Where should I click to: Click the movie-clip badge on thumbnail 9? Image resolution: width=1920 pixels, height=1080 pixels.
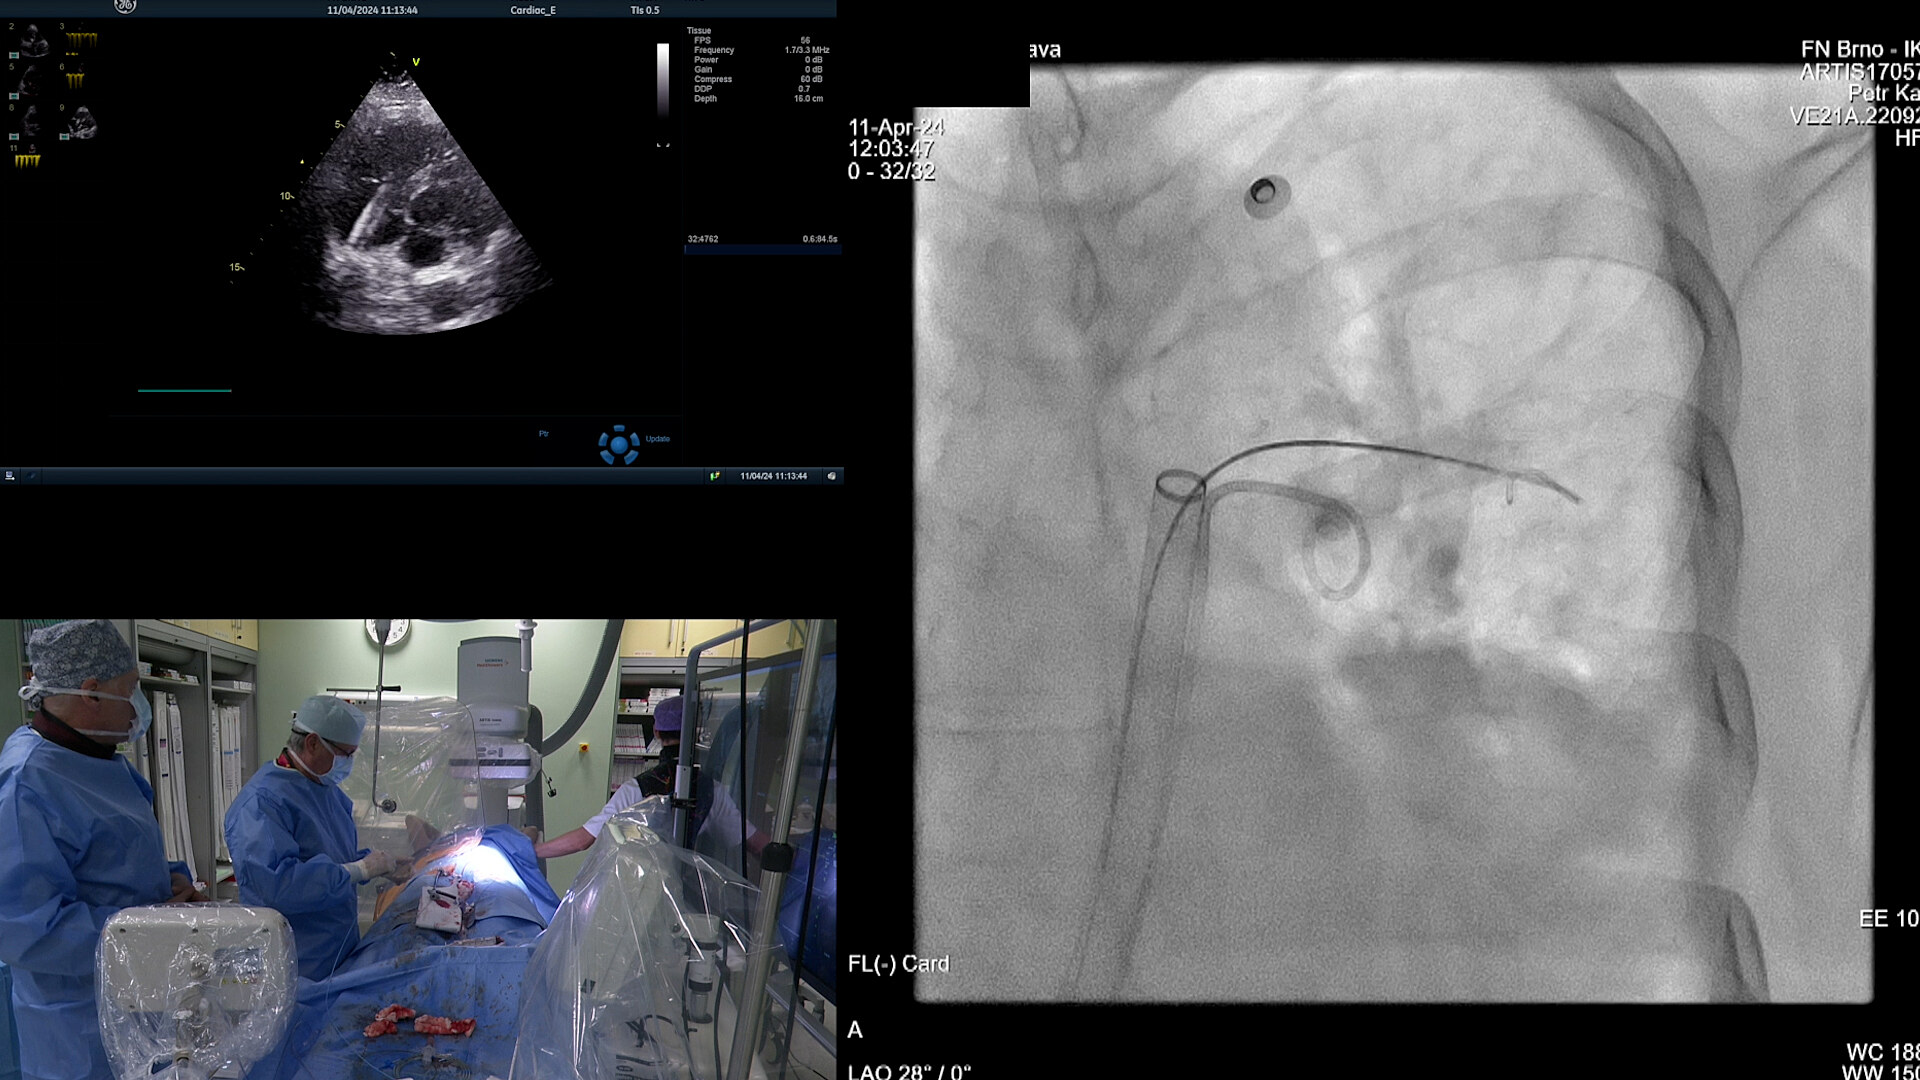[64, 136]
